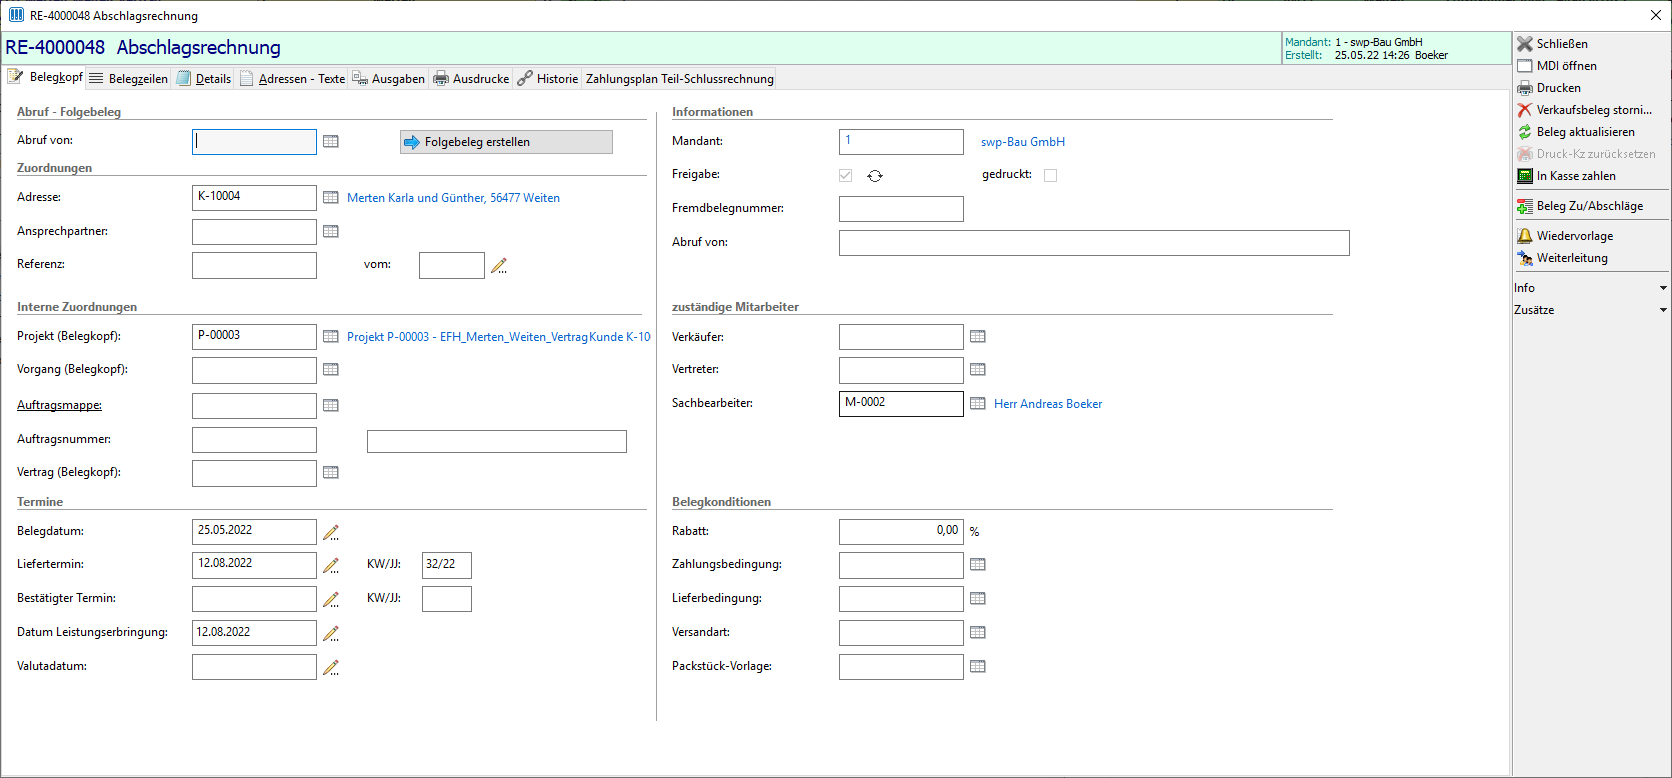Open lookup icon for Vertrag (Belegkopf)
1672x778 pixels.
point(331,473)
